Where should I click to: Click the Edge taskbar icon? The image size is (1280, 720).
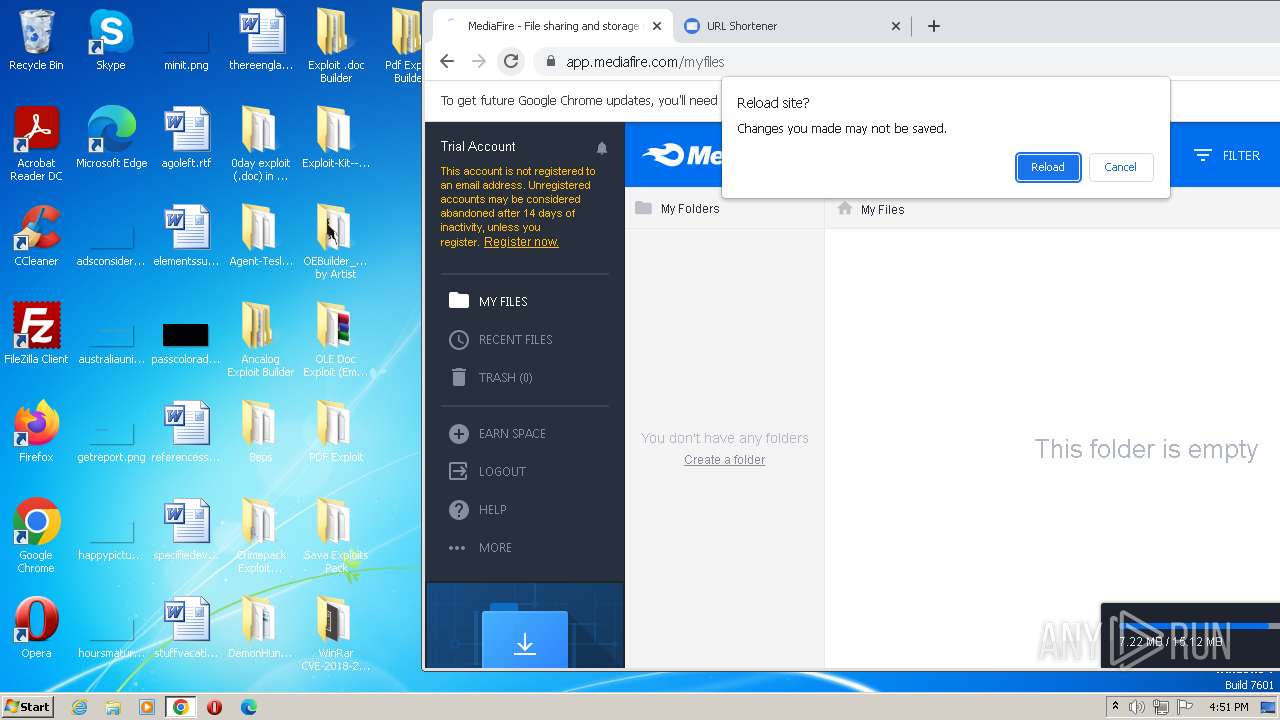[248, 707]
